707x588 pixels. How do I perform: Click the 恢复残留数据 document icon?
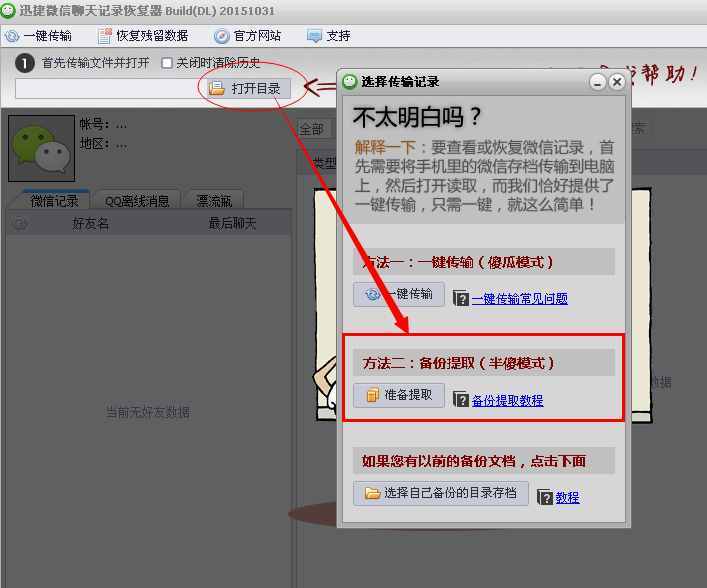[x=105, y=36]
